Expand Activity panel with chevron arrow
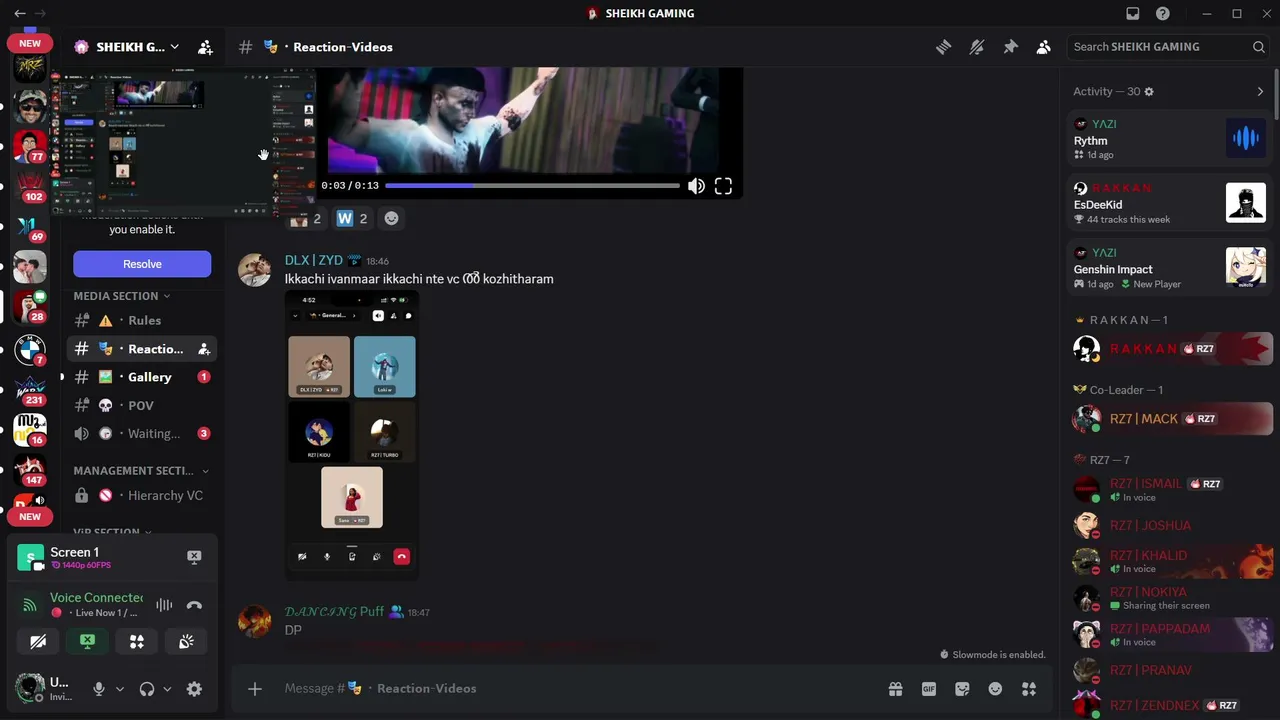1280x720 pixels. click(1260, 92)
